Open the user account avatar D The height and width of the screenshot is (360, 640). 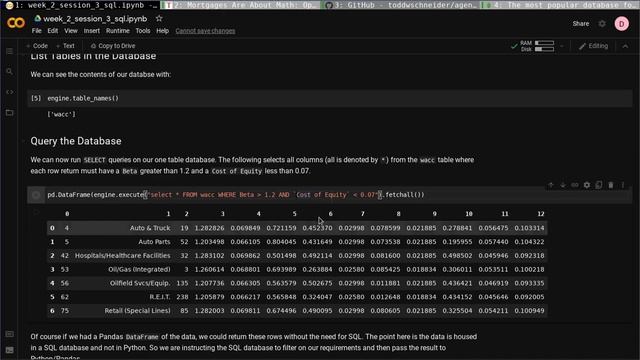622,24
